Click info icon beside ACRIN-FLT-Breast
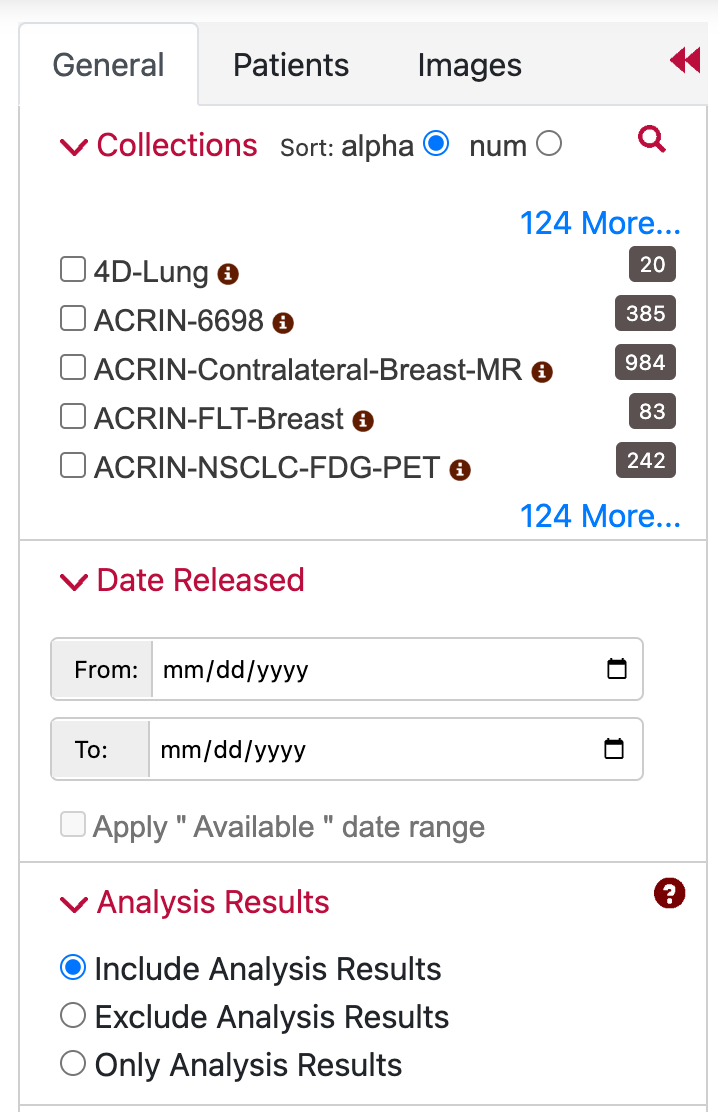The image size is (718, 1112). [x=363, y=421]
